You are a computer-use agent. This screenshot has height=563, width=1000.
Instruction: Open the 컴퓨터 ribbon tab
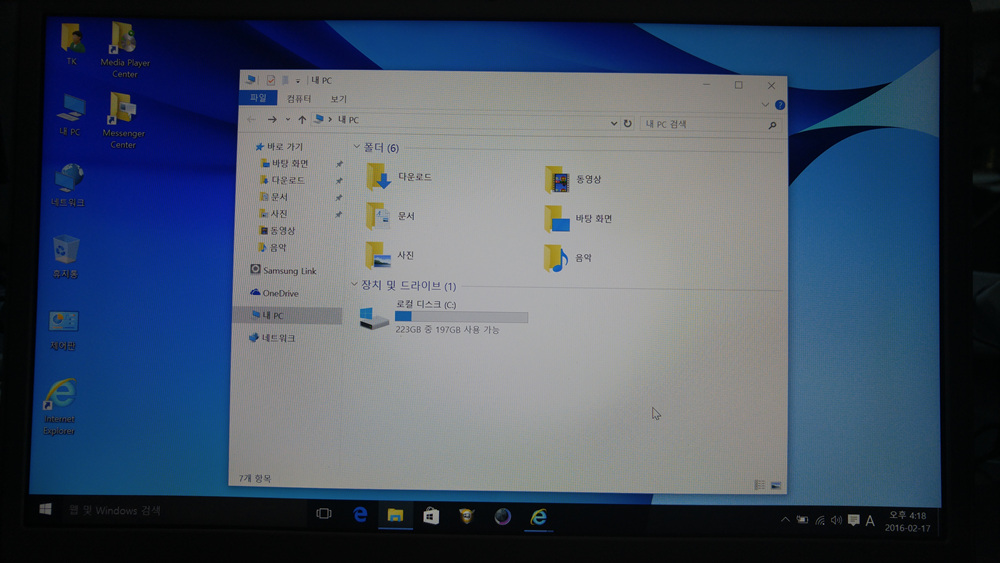pyautogui.click(x=298, y=99)
